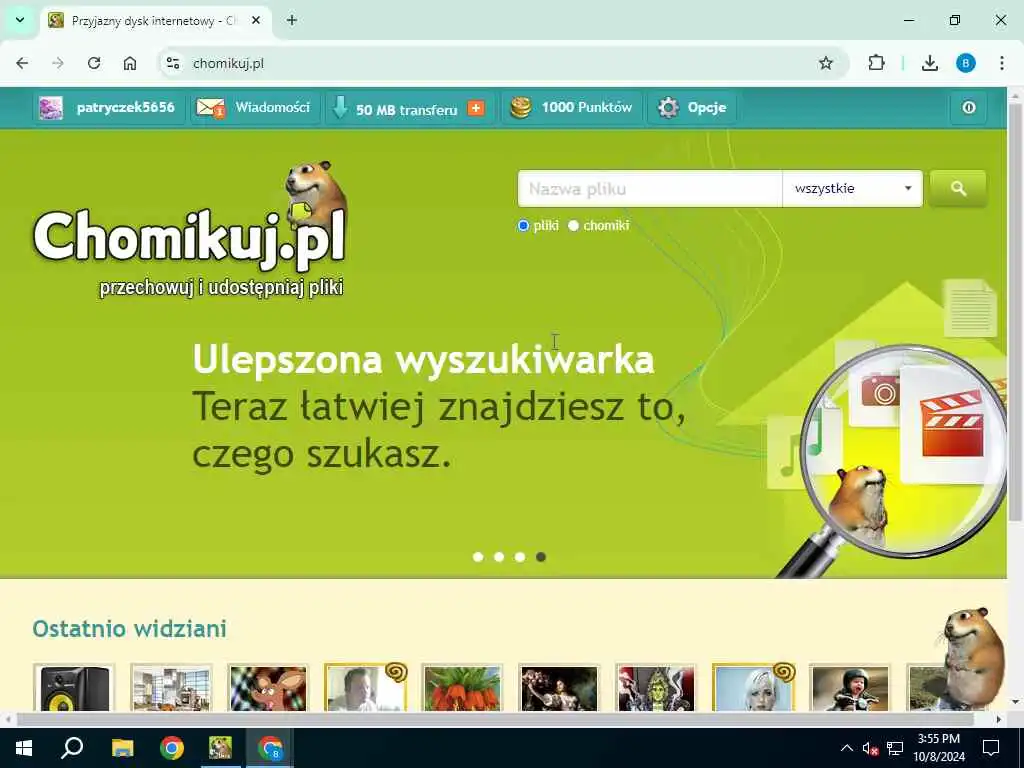Open Wiadomości messages link
This screenshot has width=1024, height=768.
coord(272,108)
